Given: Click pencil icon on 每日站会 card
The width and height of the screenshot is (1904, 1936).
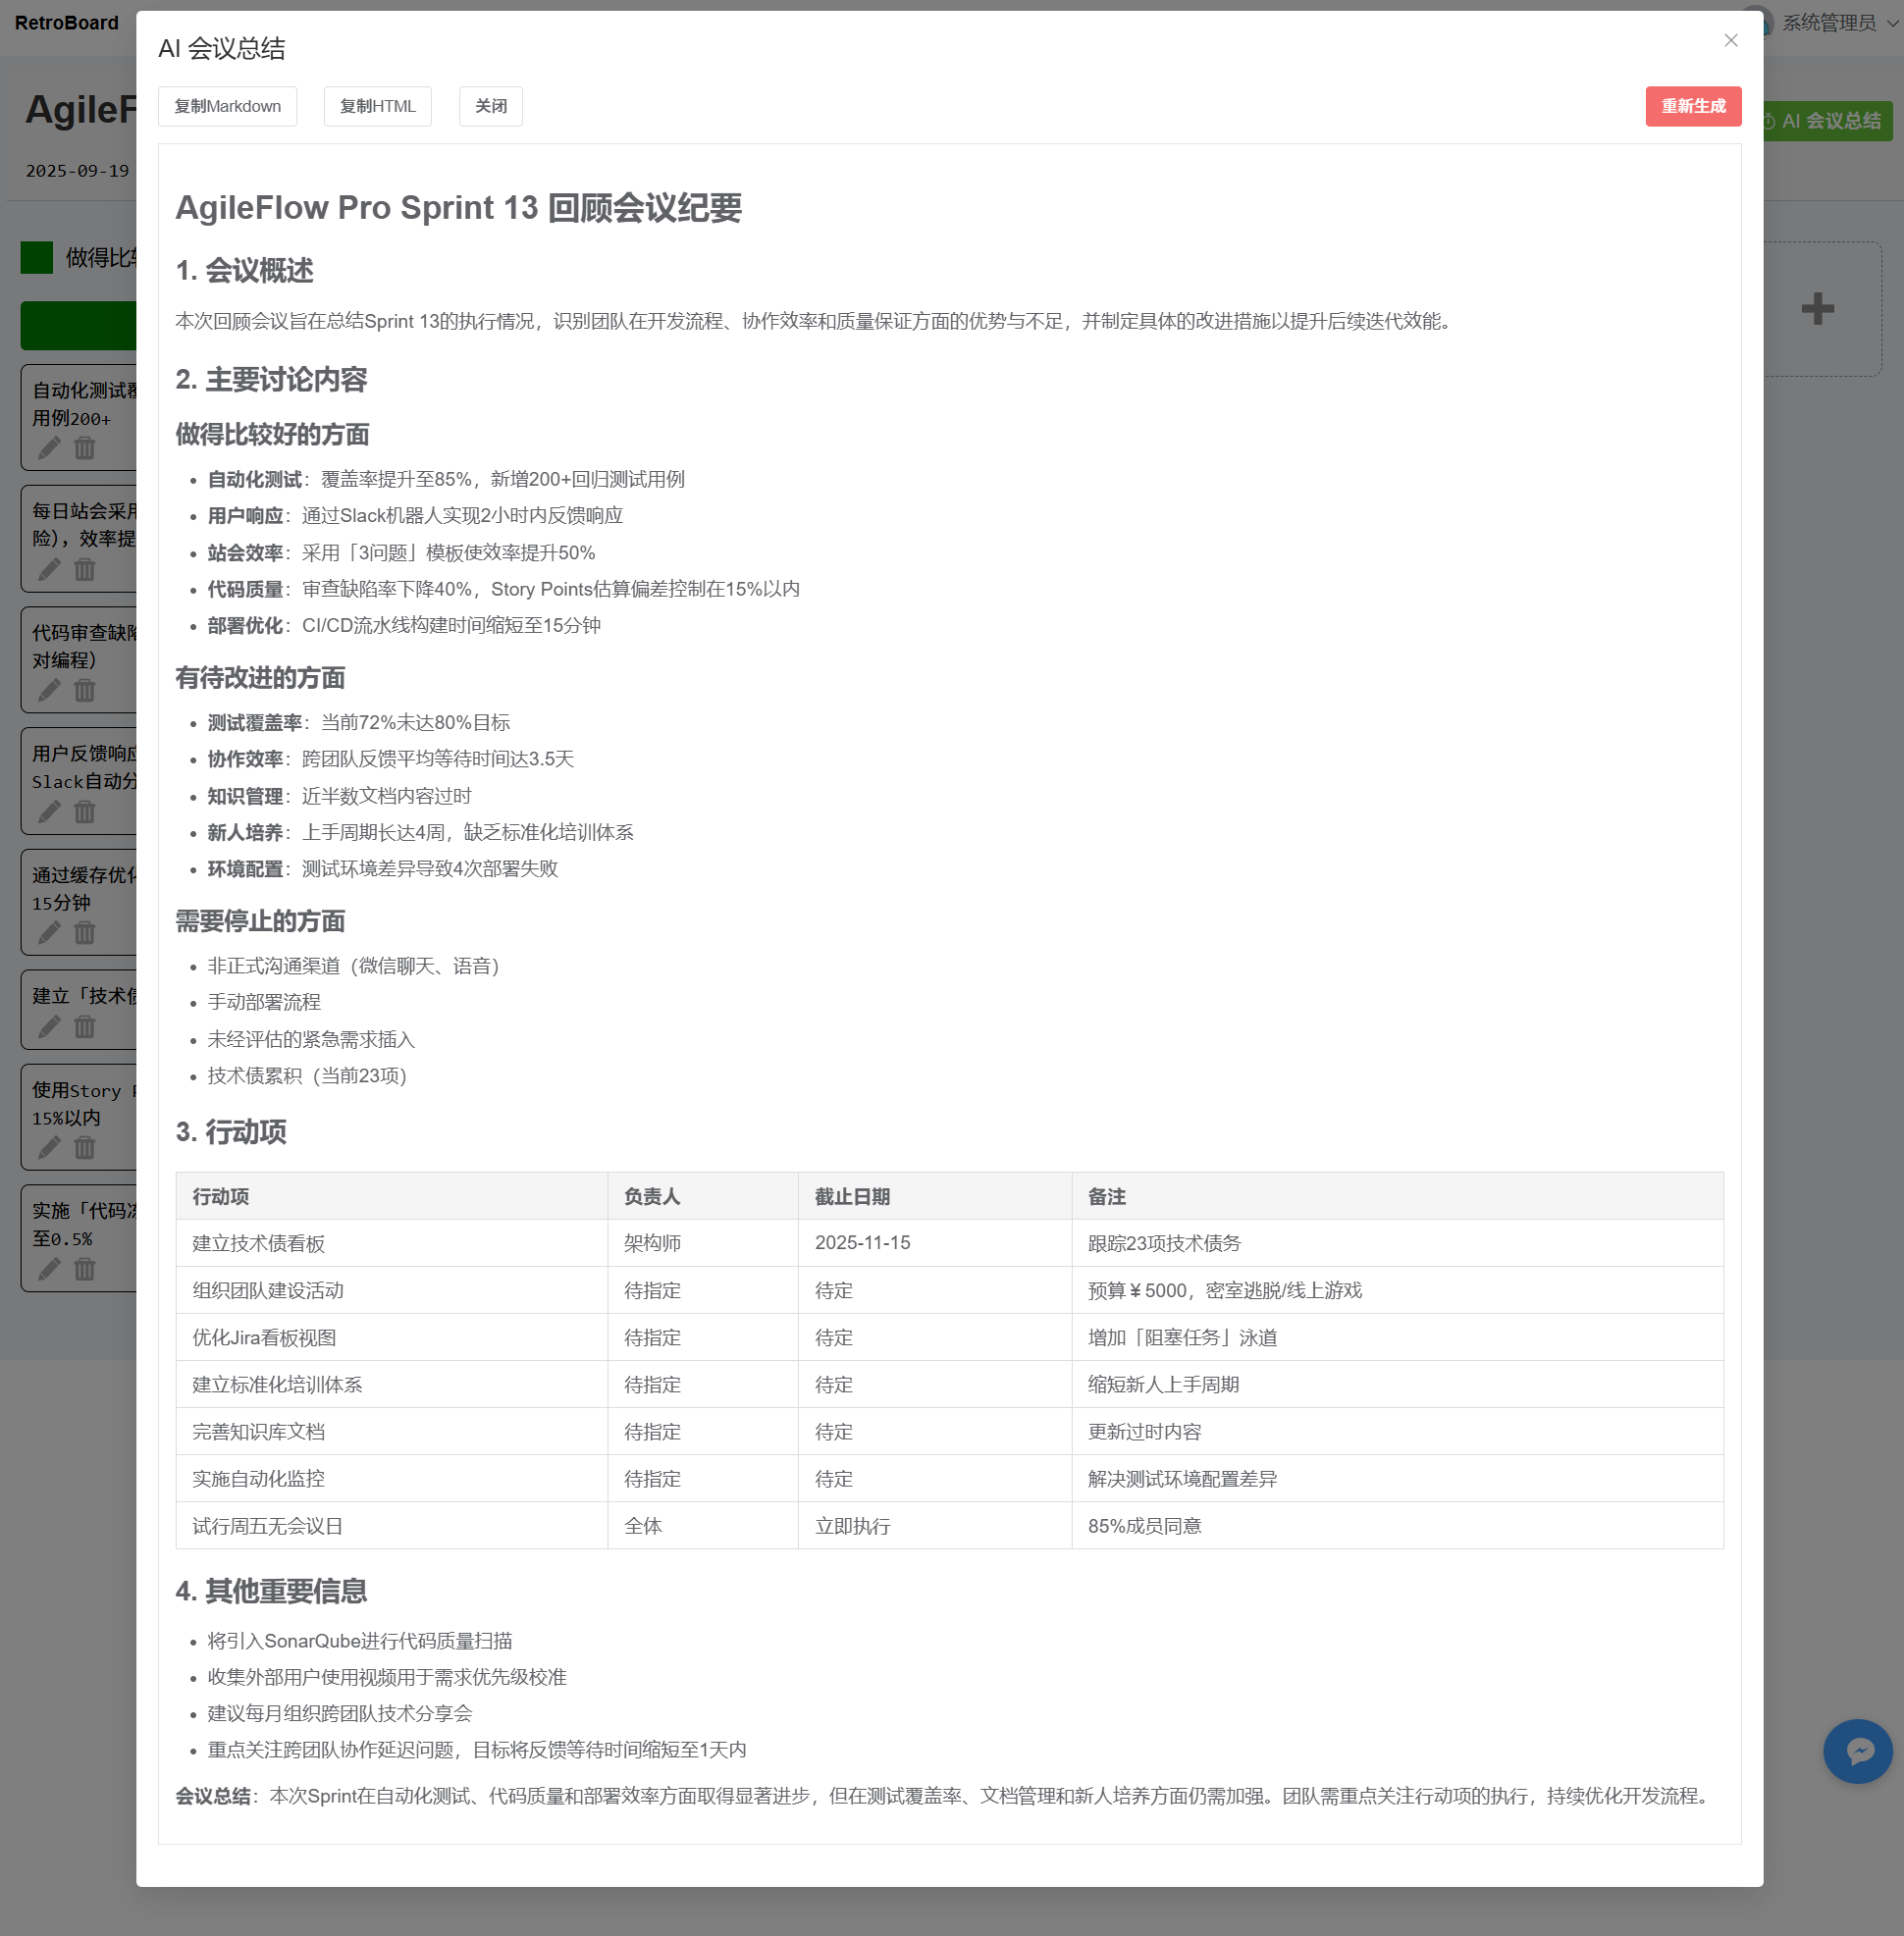Looking at the screenshot, I should (x=49, y=569).
